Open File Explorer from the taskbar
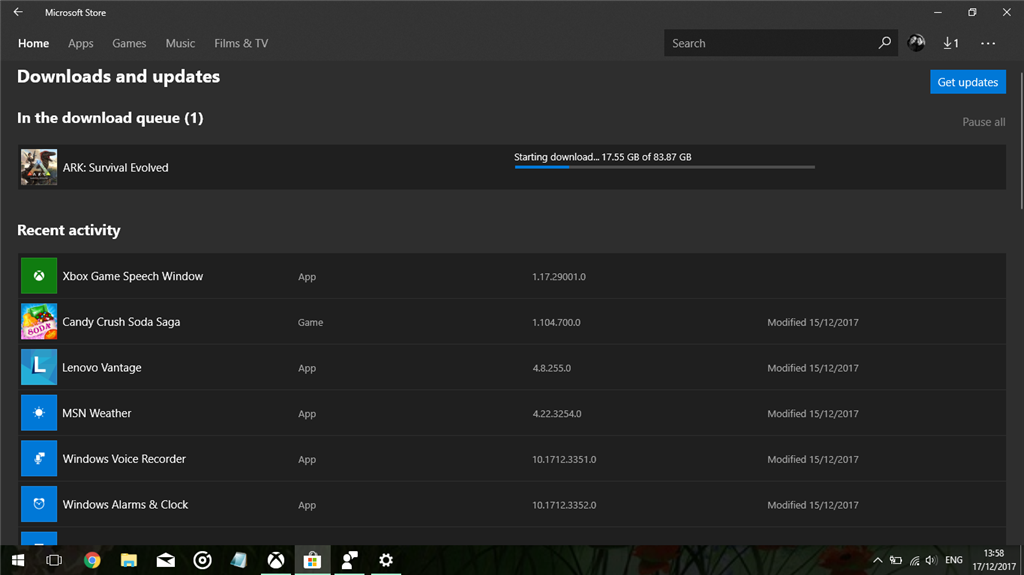 click(x=129, y=561)
